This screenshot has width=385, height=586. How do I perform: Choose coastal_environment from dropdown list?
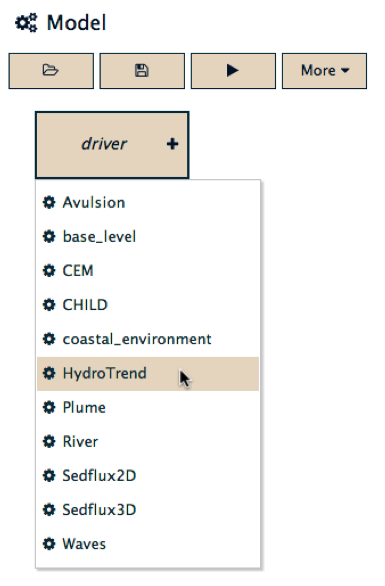148,339
